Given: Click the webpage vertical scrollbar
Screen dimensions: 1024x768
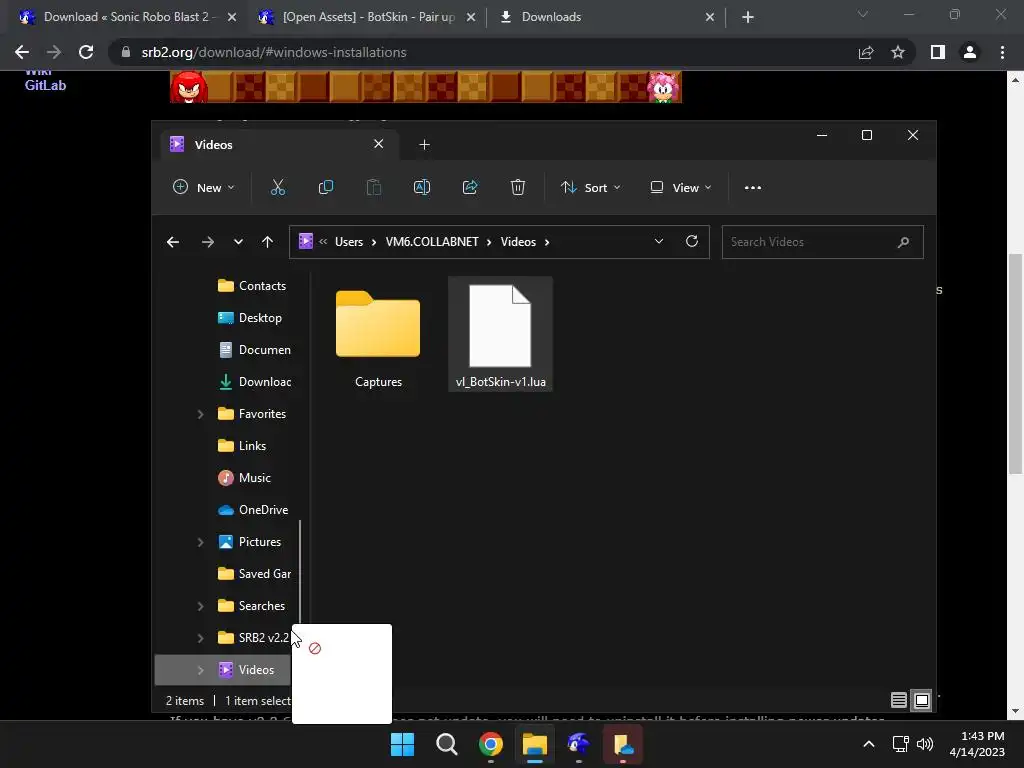Looking at the screenshot, I should coord(1015,363).
